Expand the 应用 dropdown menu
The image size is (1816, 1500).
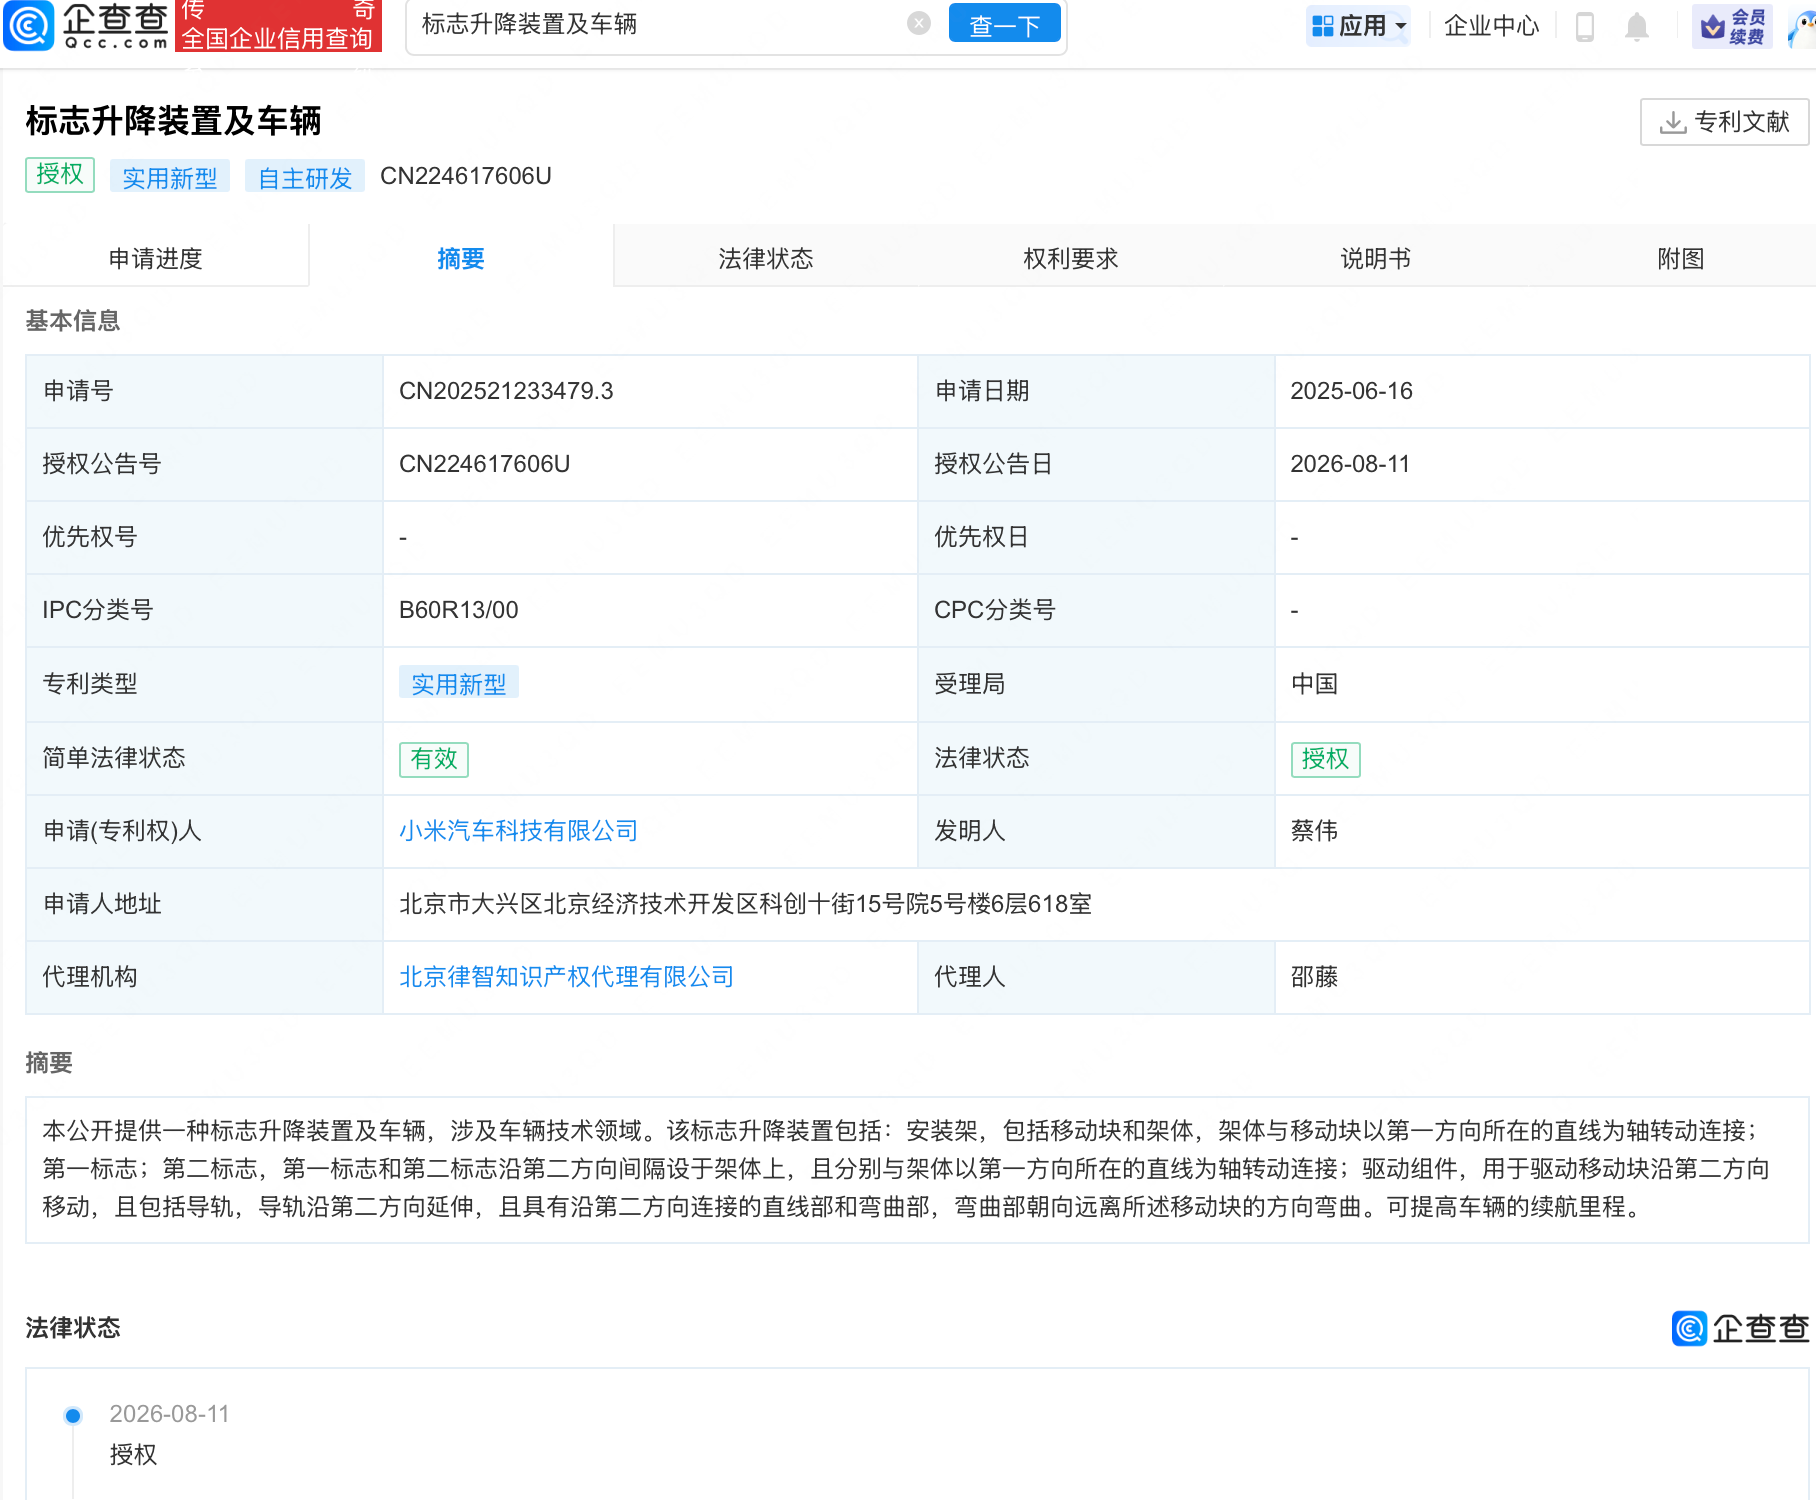pos(1360,26)
